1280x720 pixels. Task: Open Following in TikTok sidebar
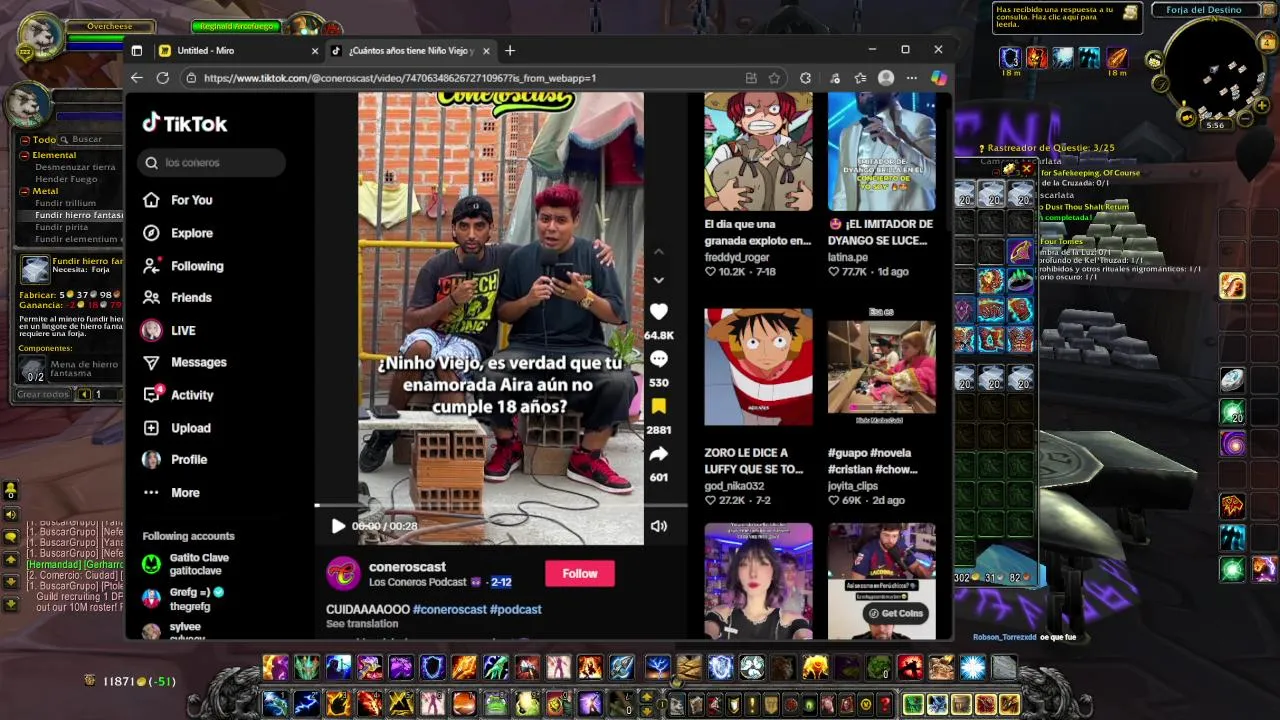[183, 266]
